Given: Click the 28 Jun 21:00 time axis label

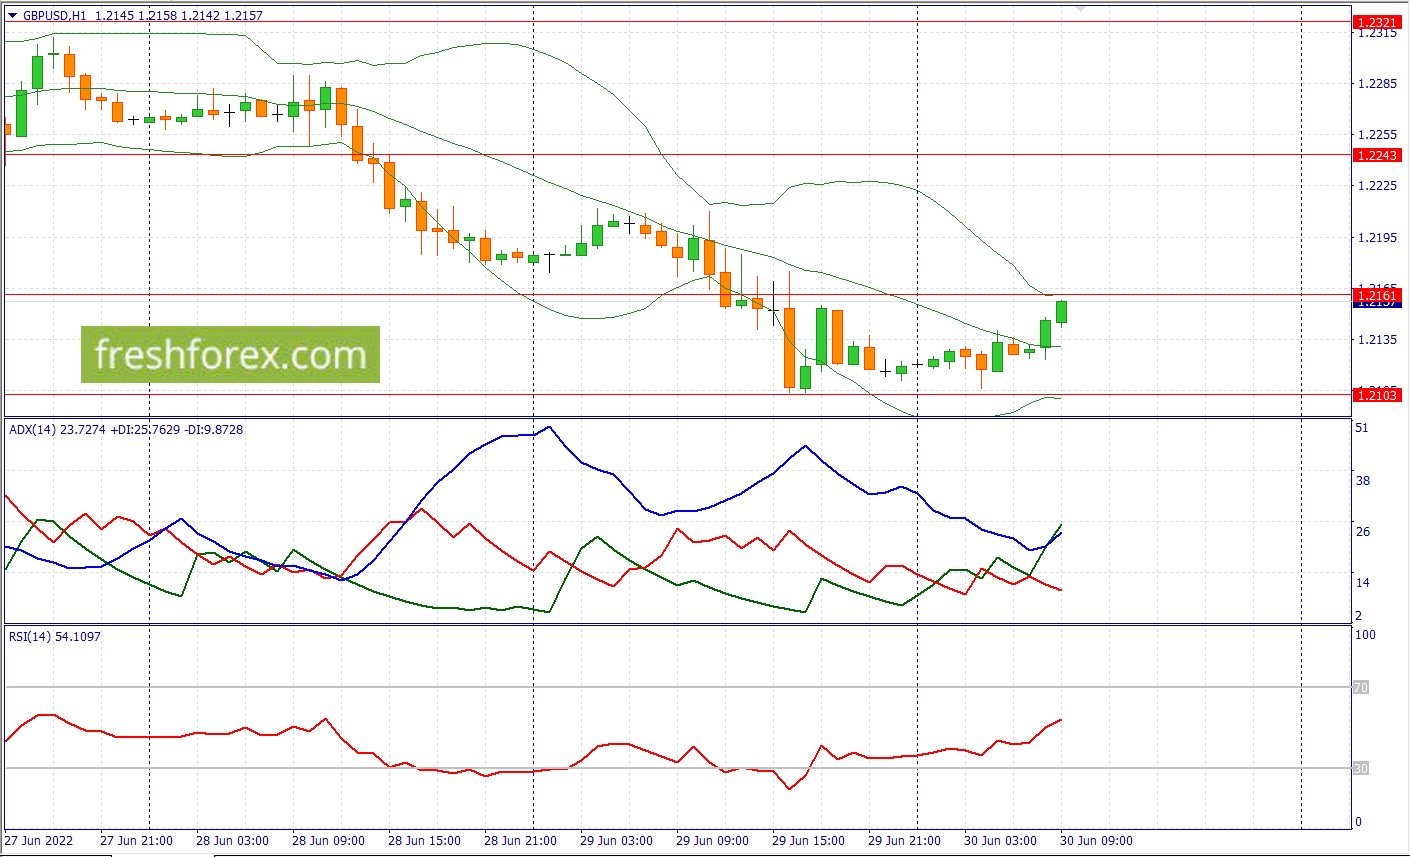Looking at the screenshot, I should pyautogui.click(x=520, y=840).
